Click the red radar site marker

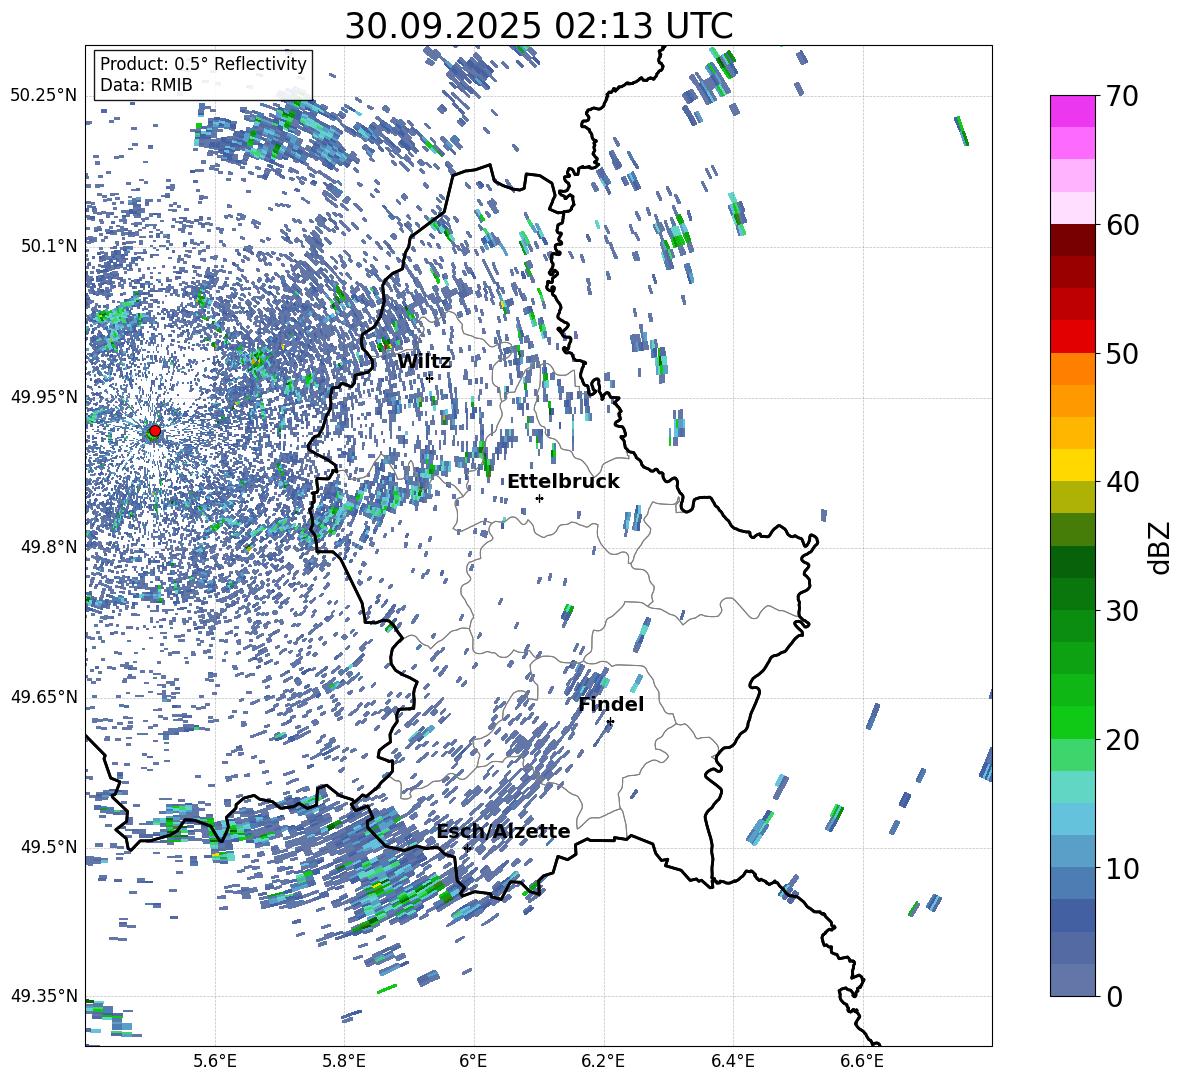(x=154, y=431)
